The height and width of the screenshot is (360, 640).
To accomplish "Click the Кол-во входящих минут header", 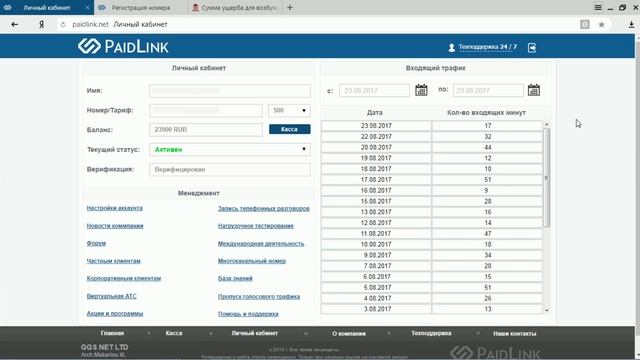I will coord(487,112).
